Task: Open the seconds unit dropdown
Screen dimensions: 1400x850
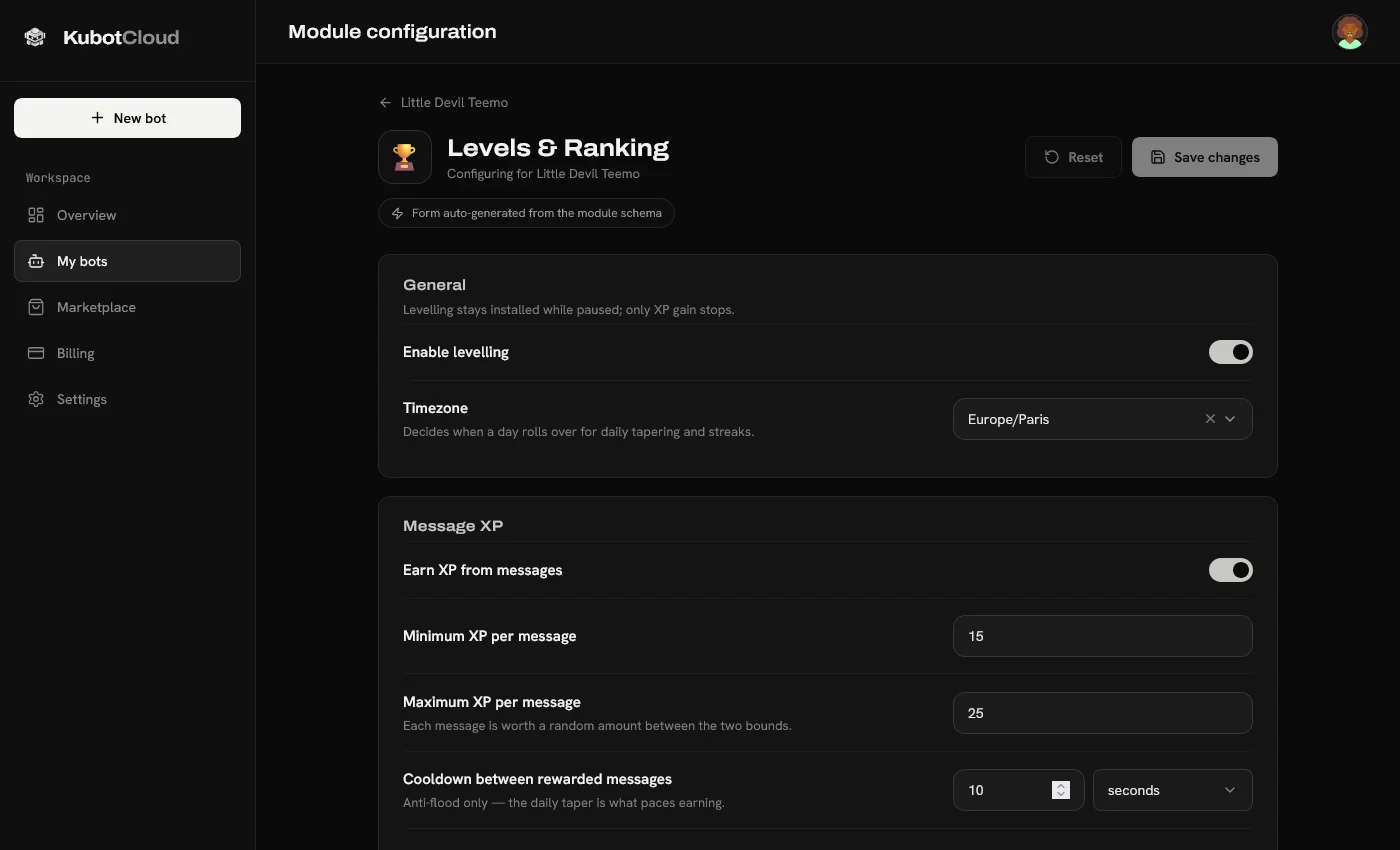Action: (1173, 790)
